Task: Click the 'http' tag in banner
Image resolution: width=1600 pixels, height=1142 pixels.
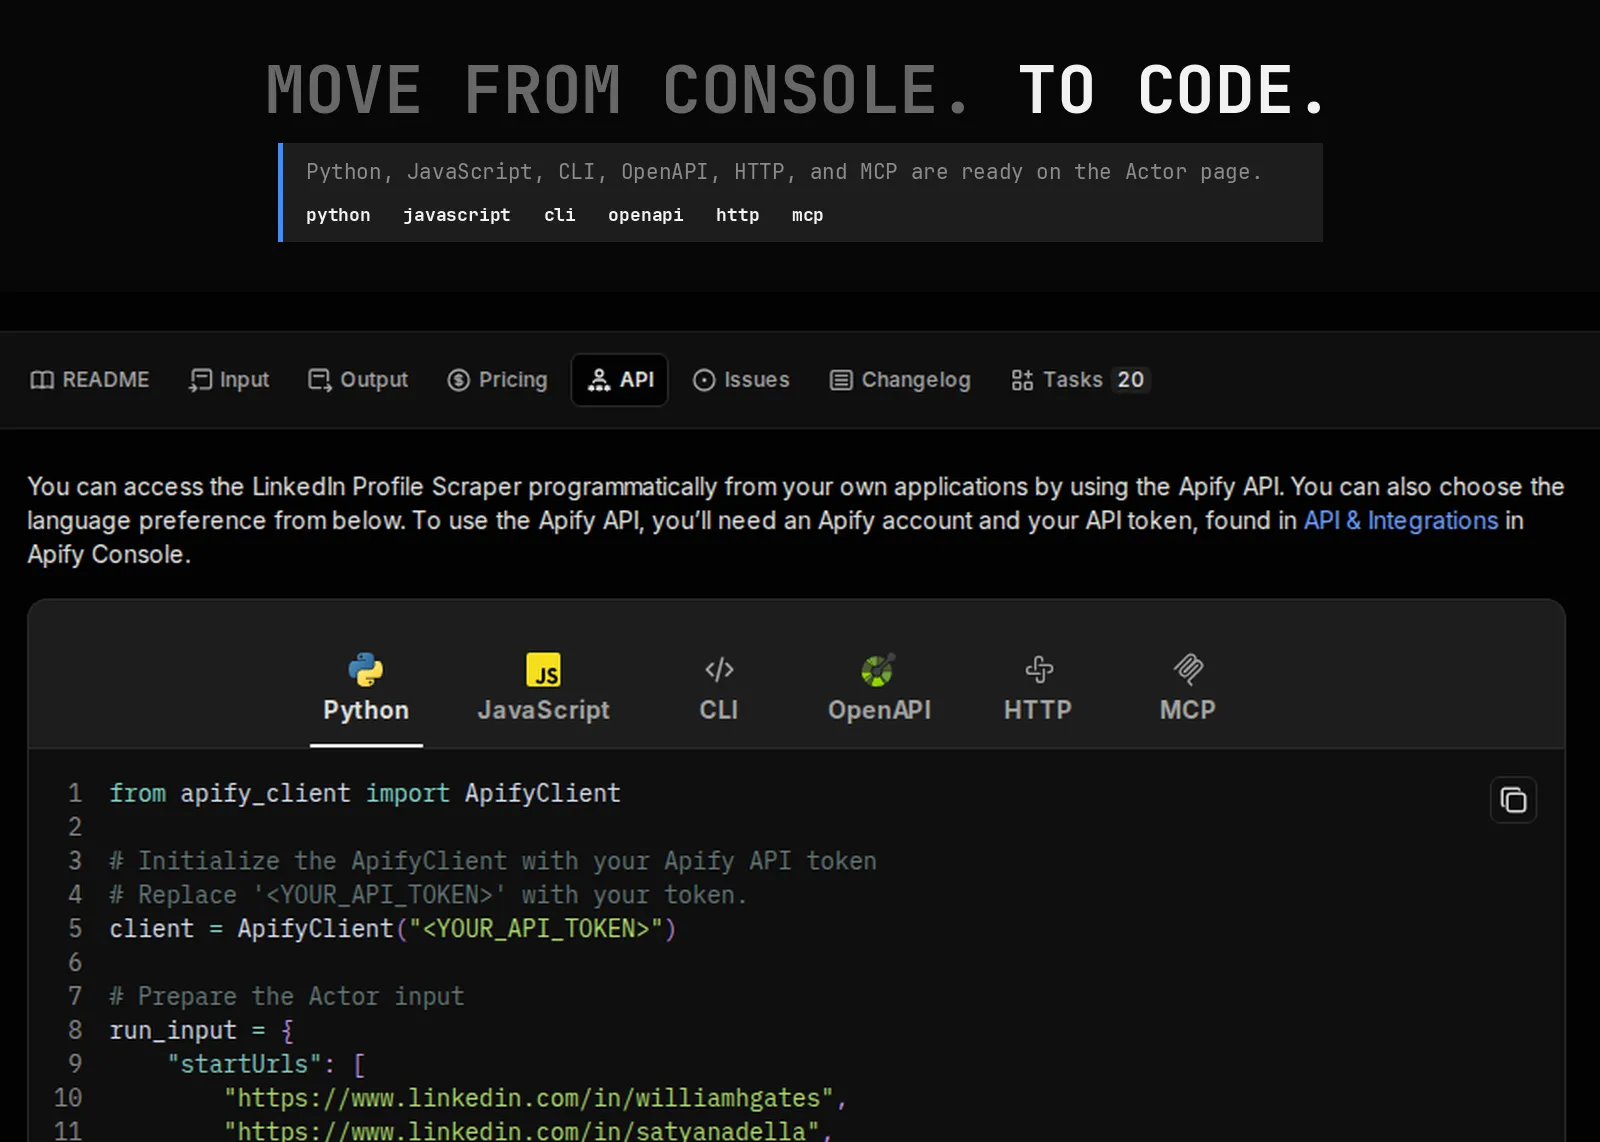Action: click(738, 215)
